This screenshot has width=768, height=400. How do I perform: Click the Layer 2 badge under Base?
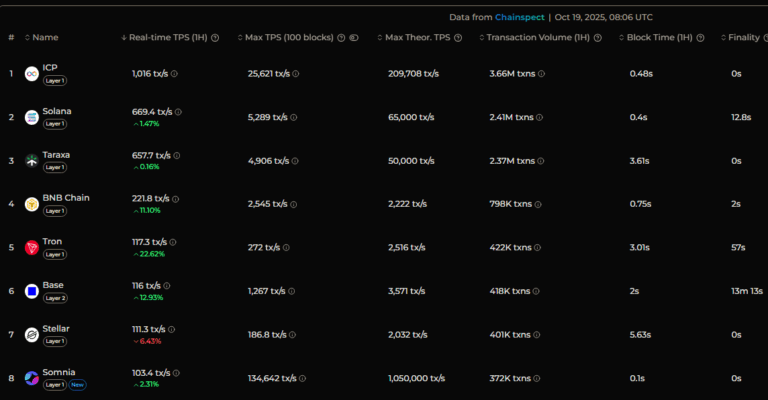point(55,297)
